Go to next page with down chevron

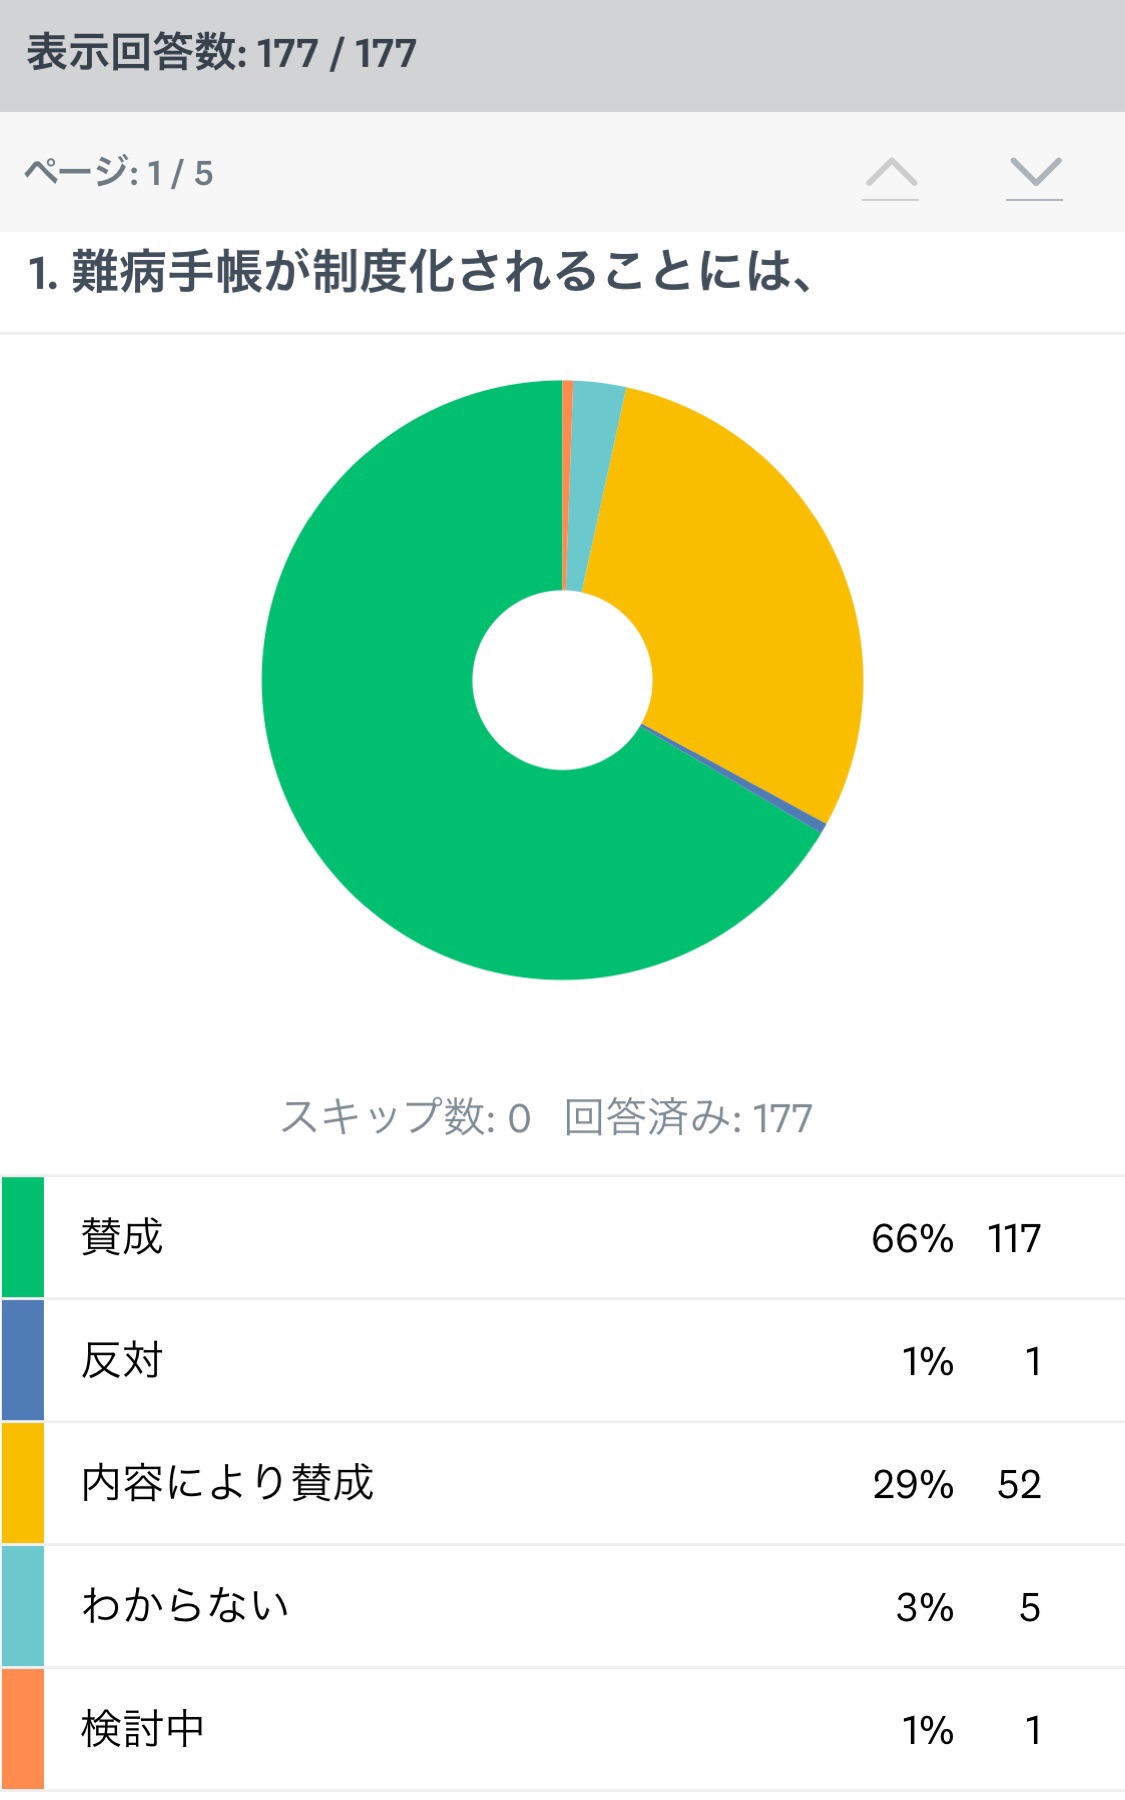(1035, 175)
